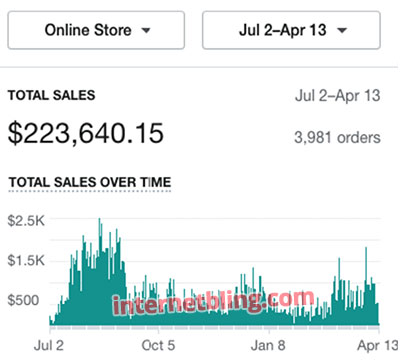The image size is (400, 363).
Task: Click the internetbling.com watermark text
Action: tap(213, 302)
